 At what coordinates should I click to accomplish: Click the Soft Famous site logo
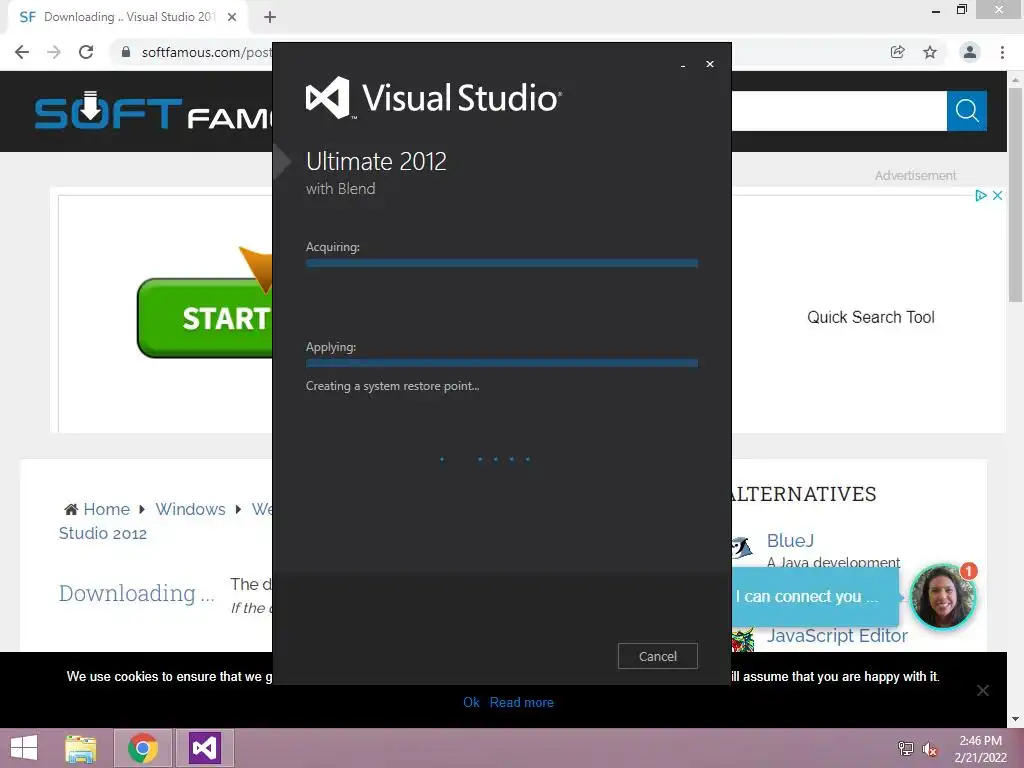pyautogui.click(x=153, y=111)
